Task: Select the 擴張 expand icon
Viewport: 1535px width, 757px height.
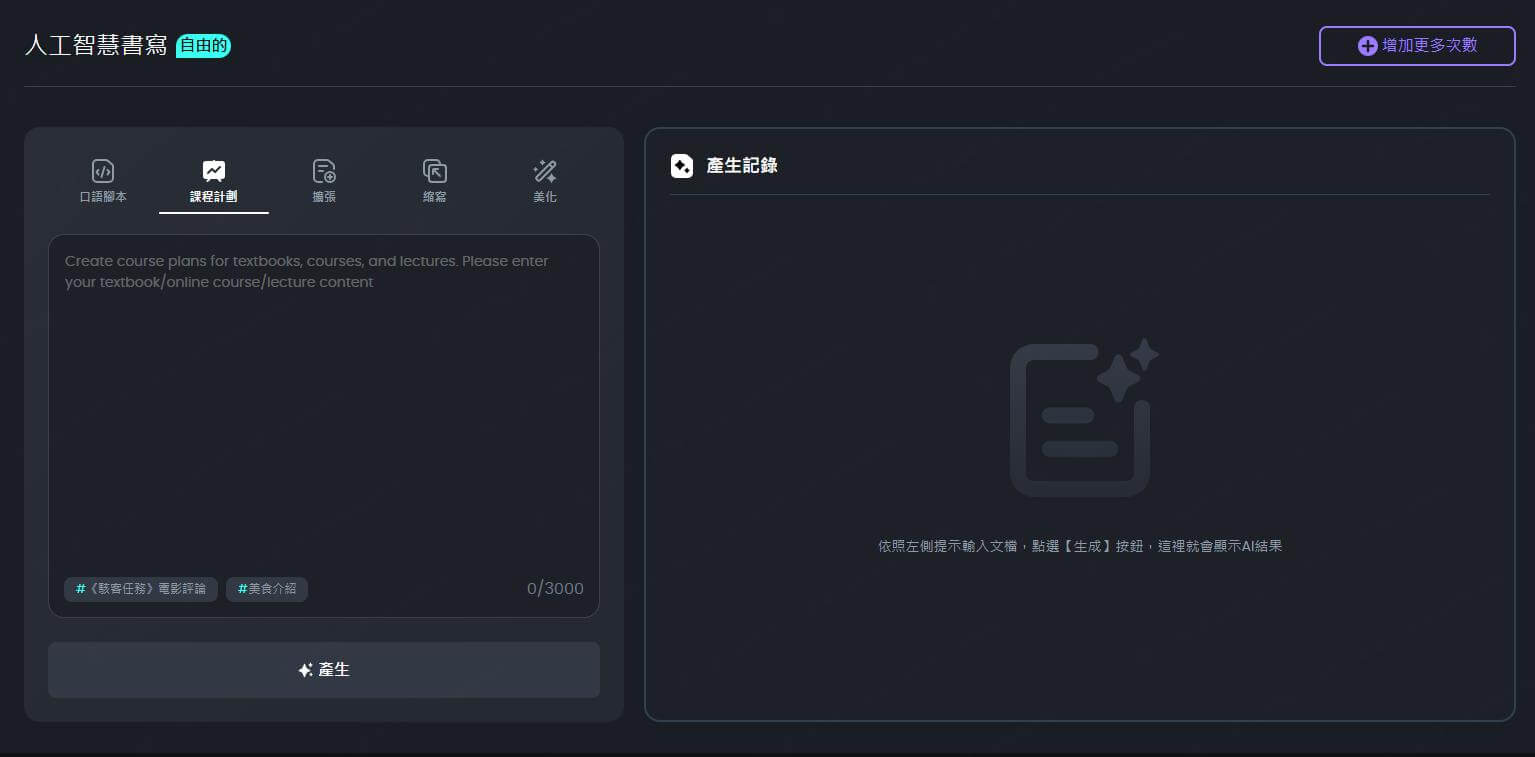Action: coord(324,171)
